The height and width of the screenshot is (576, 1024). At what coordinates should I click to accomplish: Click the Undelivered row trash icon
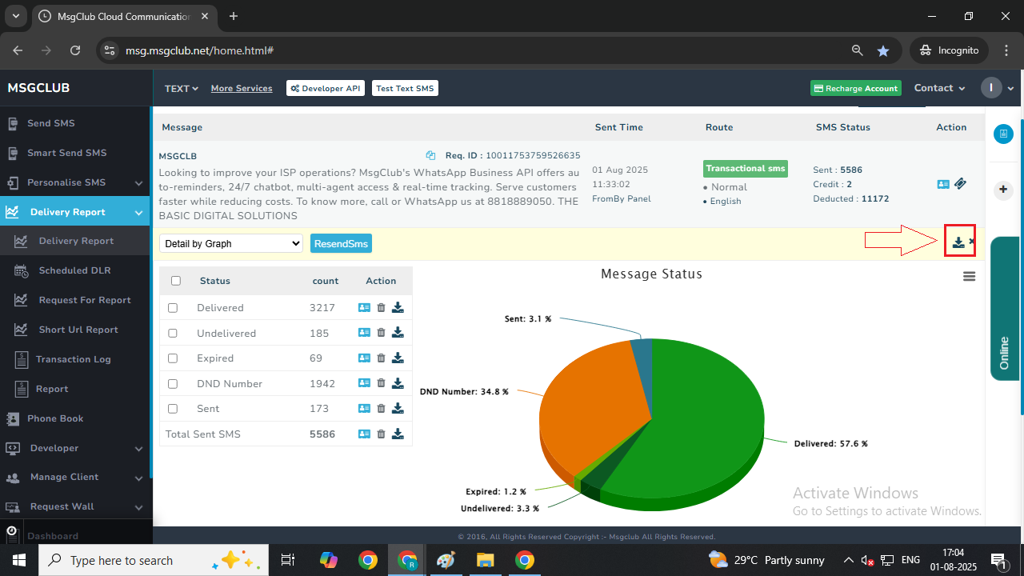(381, 332)
